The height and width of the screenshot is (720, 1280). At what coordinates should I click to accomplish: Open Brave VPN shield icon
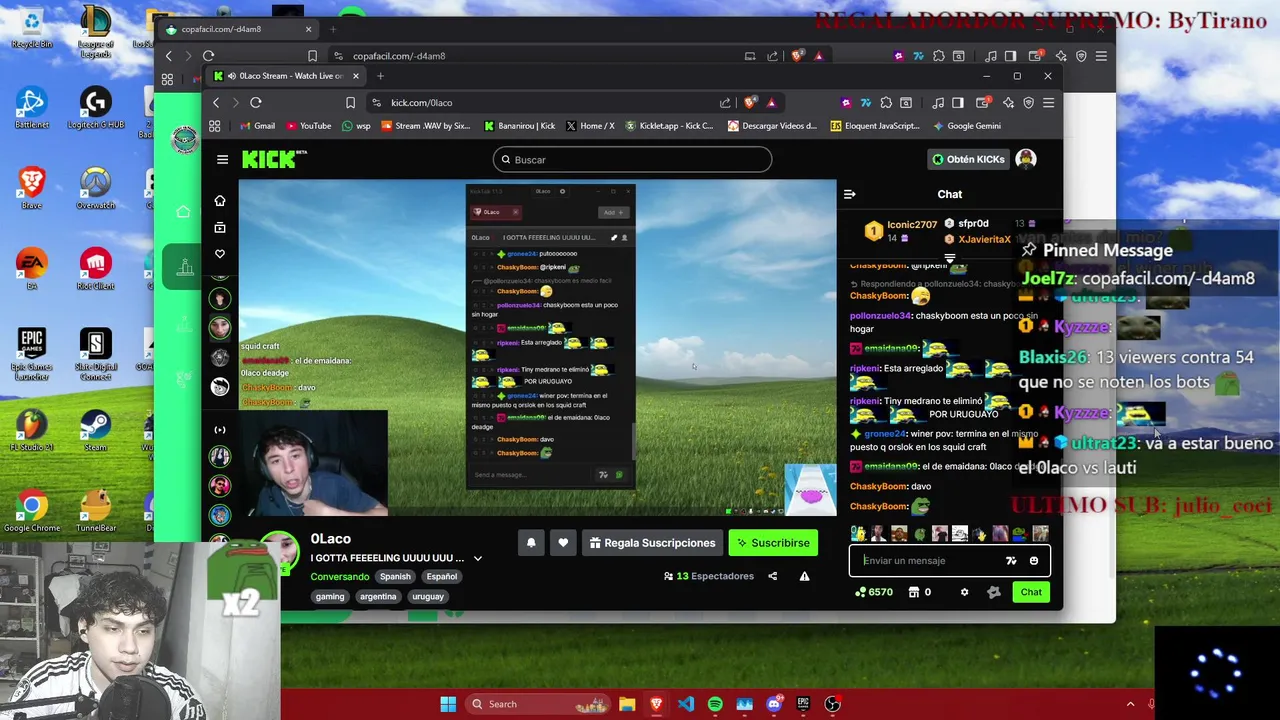[x=1028, y=103]
